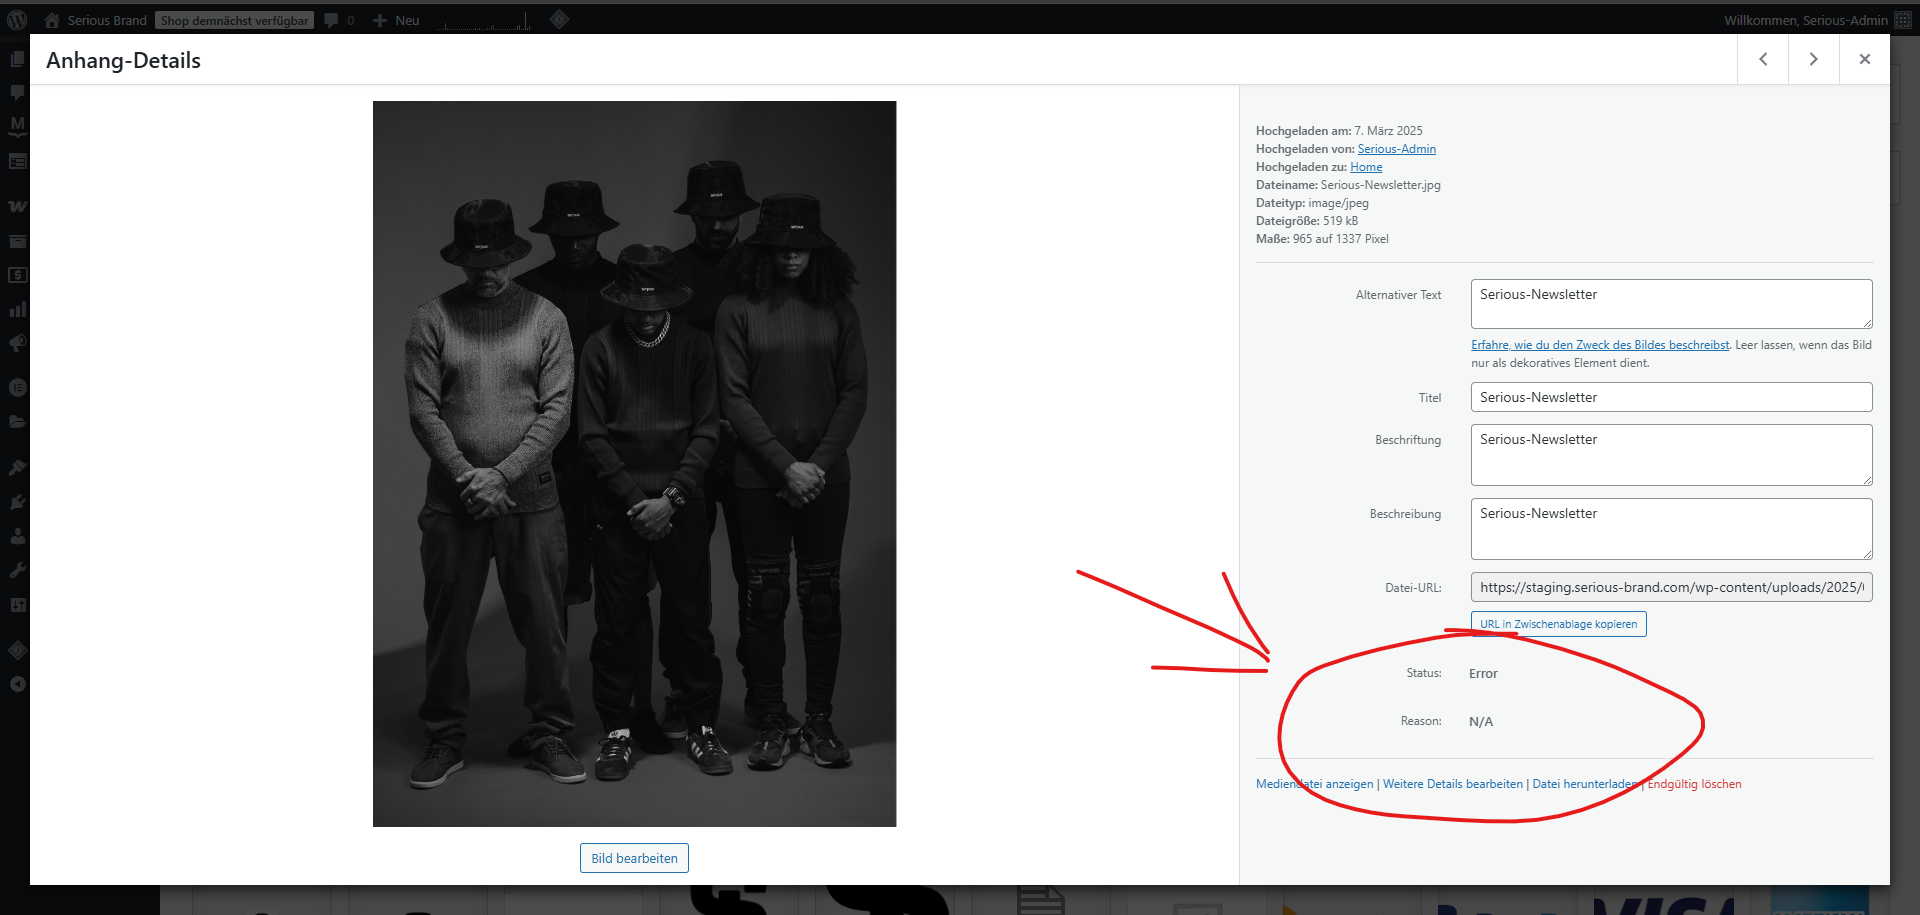Open the WooCommerce icon in the sidebar
The image size is (1920, 915).
click(17, 206)
